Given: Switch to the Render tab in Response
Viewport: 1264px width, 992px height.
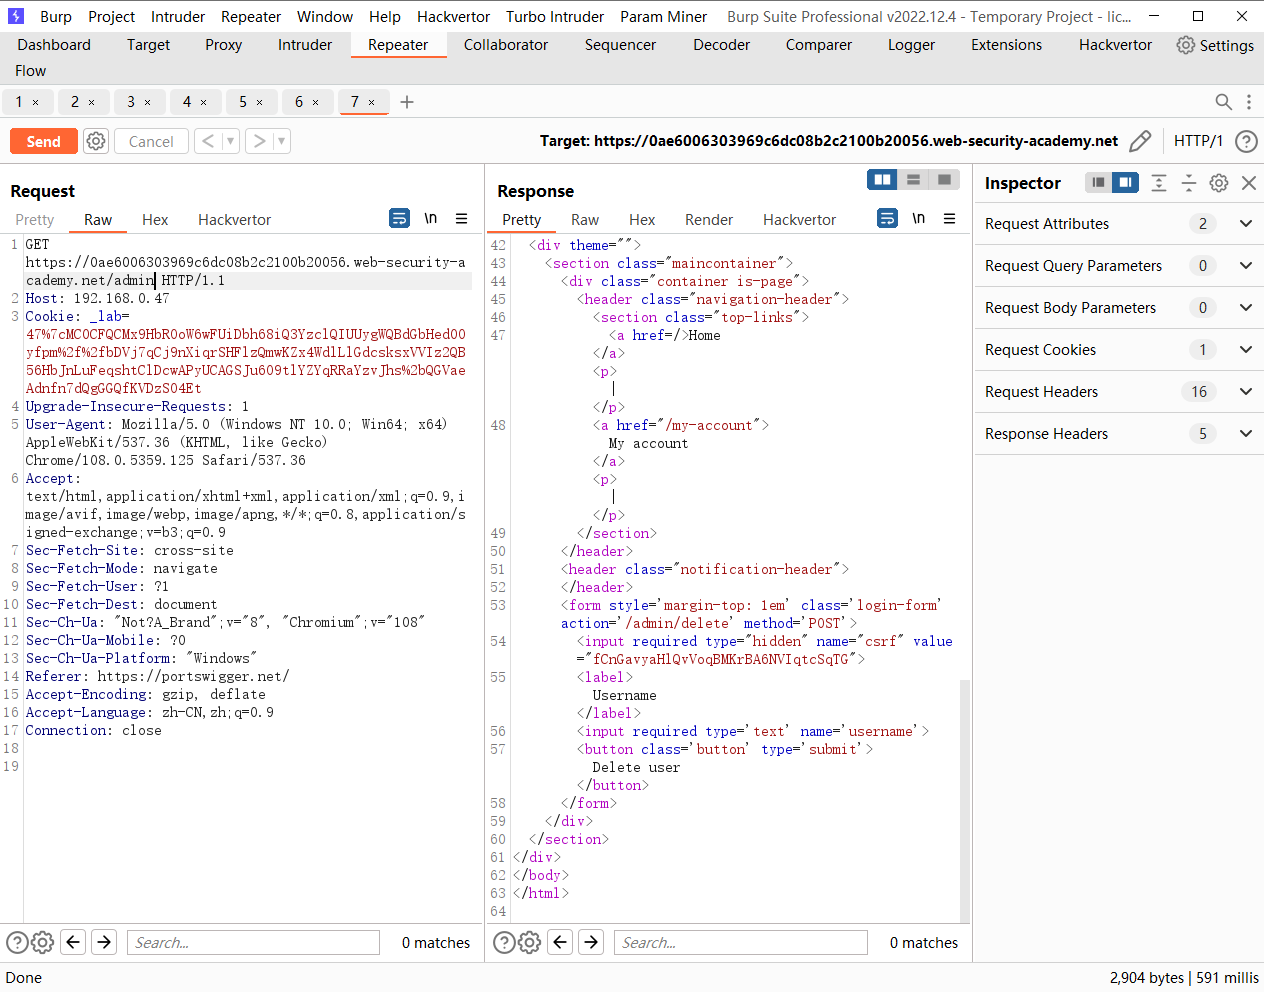Looking at the screenshot, I should tap(709, 219).
